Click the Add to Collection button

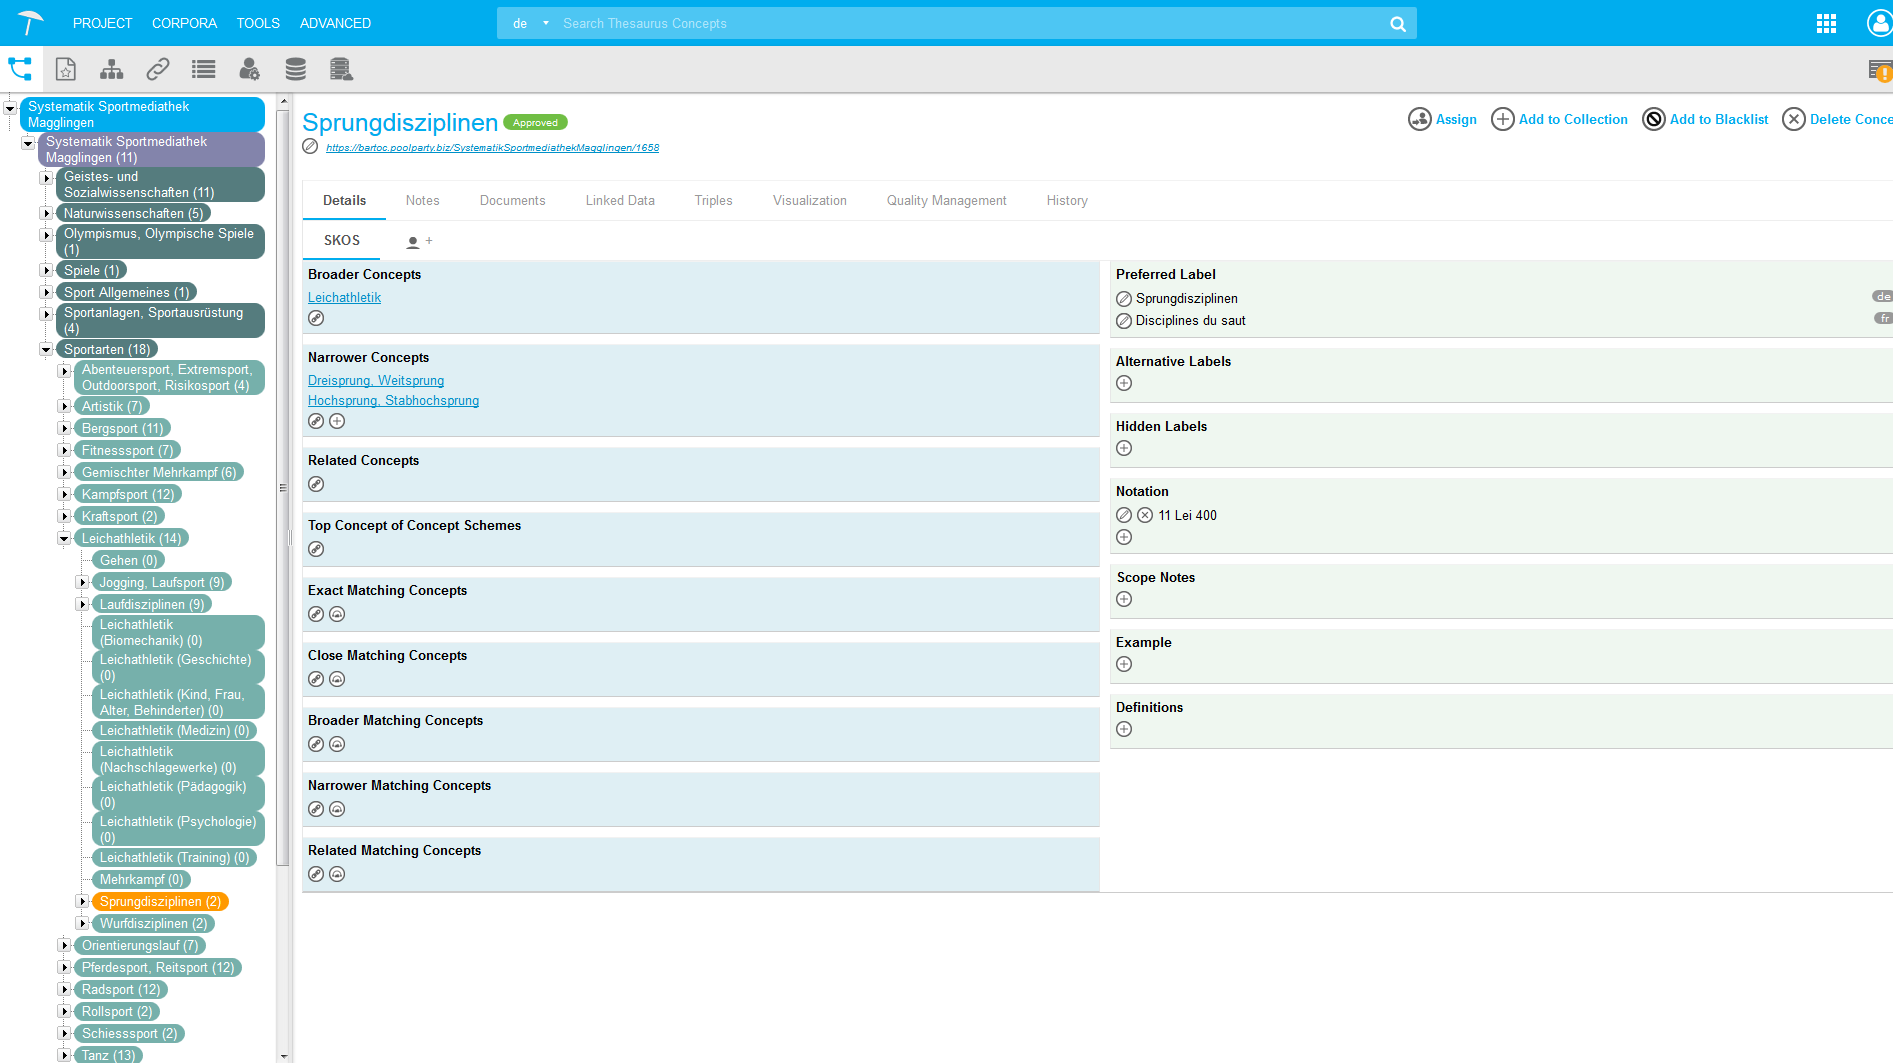coord(1560,119)
